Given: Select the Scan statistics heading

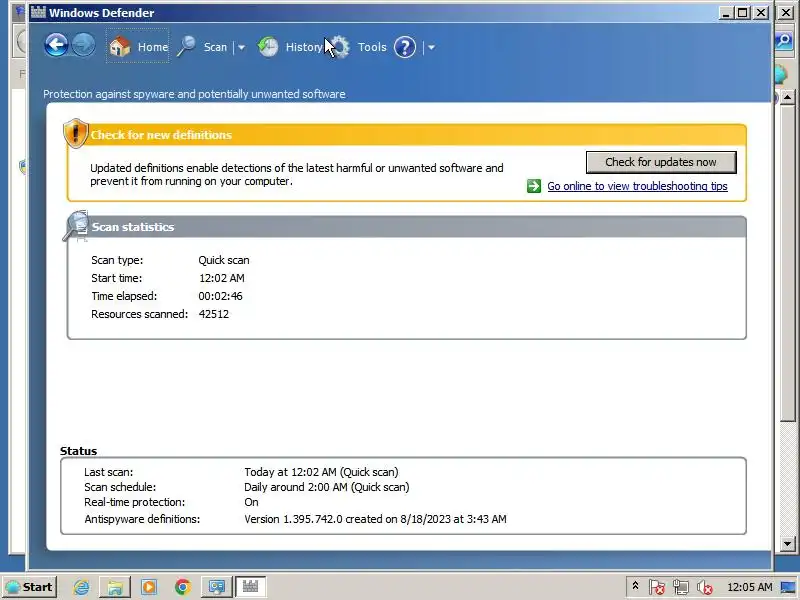Looking at the screenshot, I should coord(133,227).
